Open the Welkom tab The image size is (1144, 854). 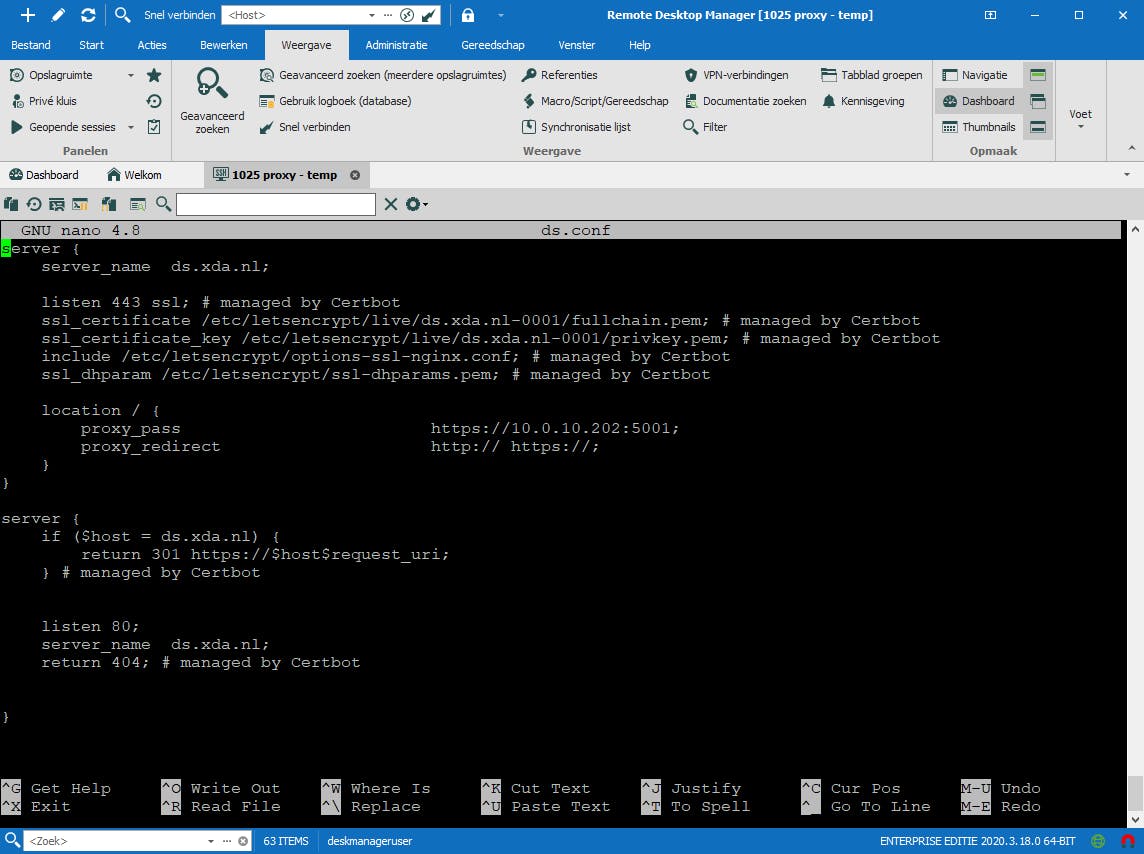pos(134,175)
